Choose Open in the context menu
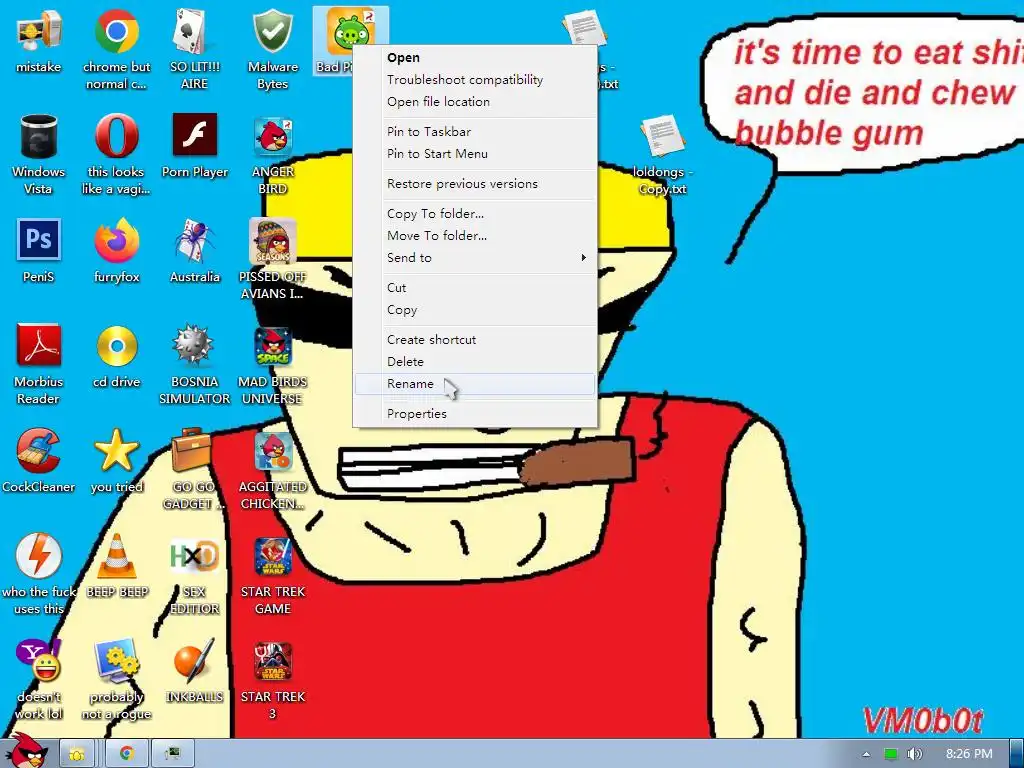Screen dimensions: 1024x768 (x=475, y=57)
